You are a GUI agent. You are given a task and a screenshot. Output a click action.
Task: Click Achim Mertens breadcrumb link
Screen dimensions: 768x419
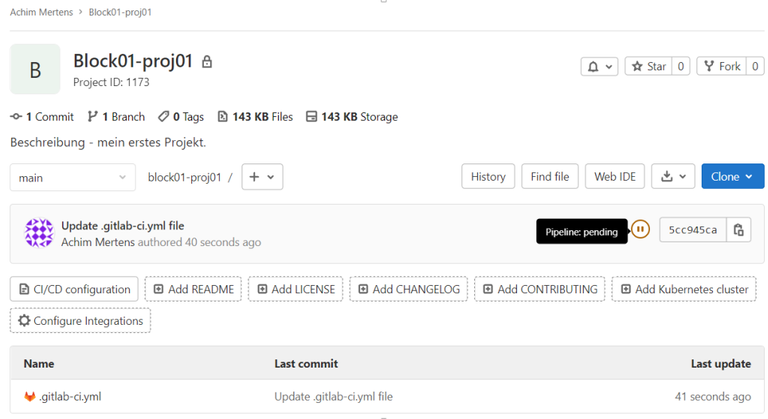(41, 12)
